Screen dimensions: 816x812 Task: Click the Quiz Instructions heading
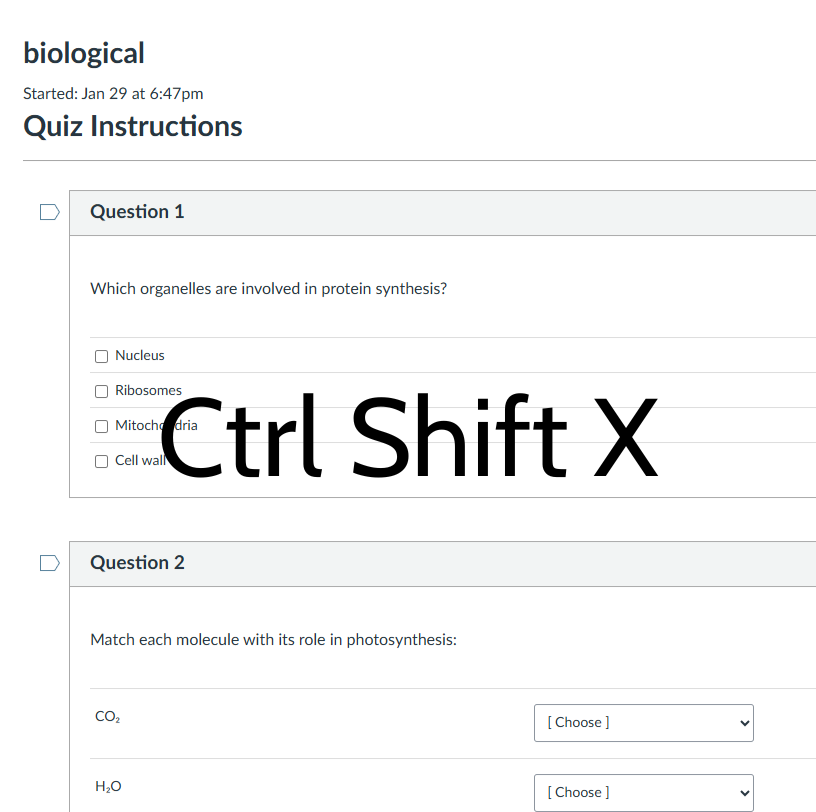[x=132, y=126]
